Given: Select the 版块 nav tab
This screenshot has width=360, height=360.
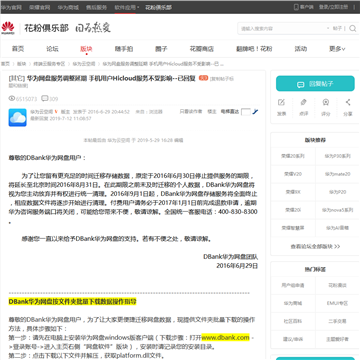Looking at the screenshot, I should tap(86, 49).
